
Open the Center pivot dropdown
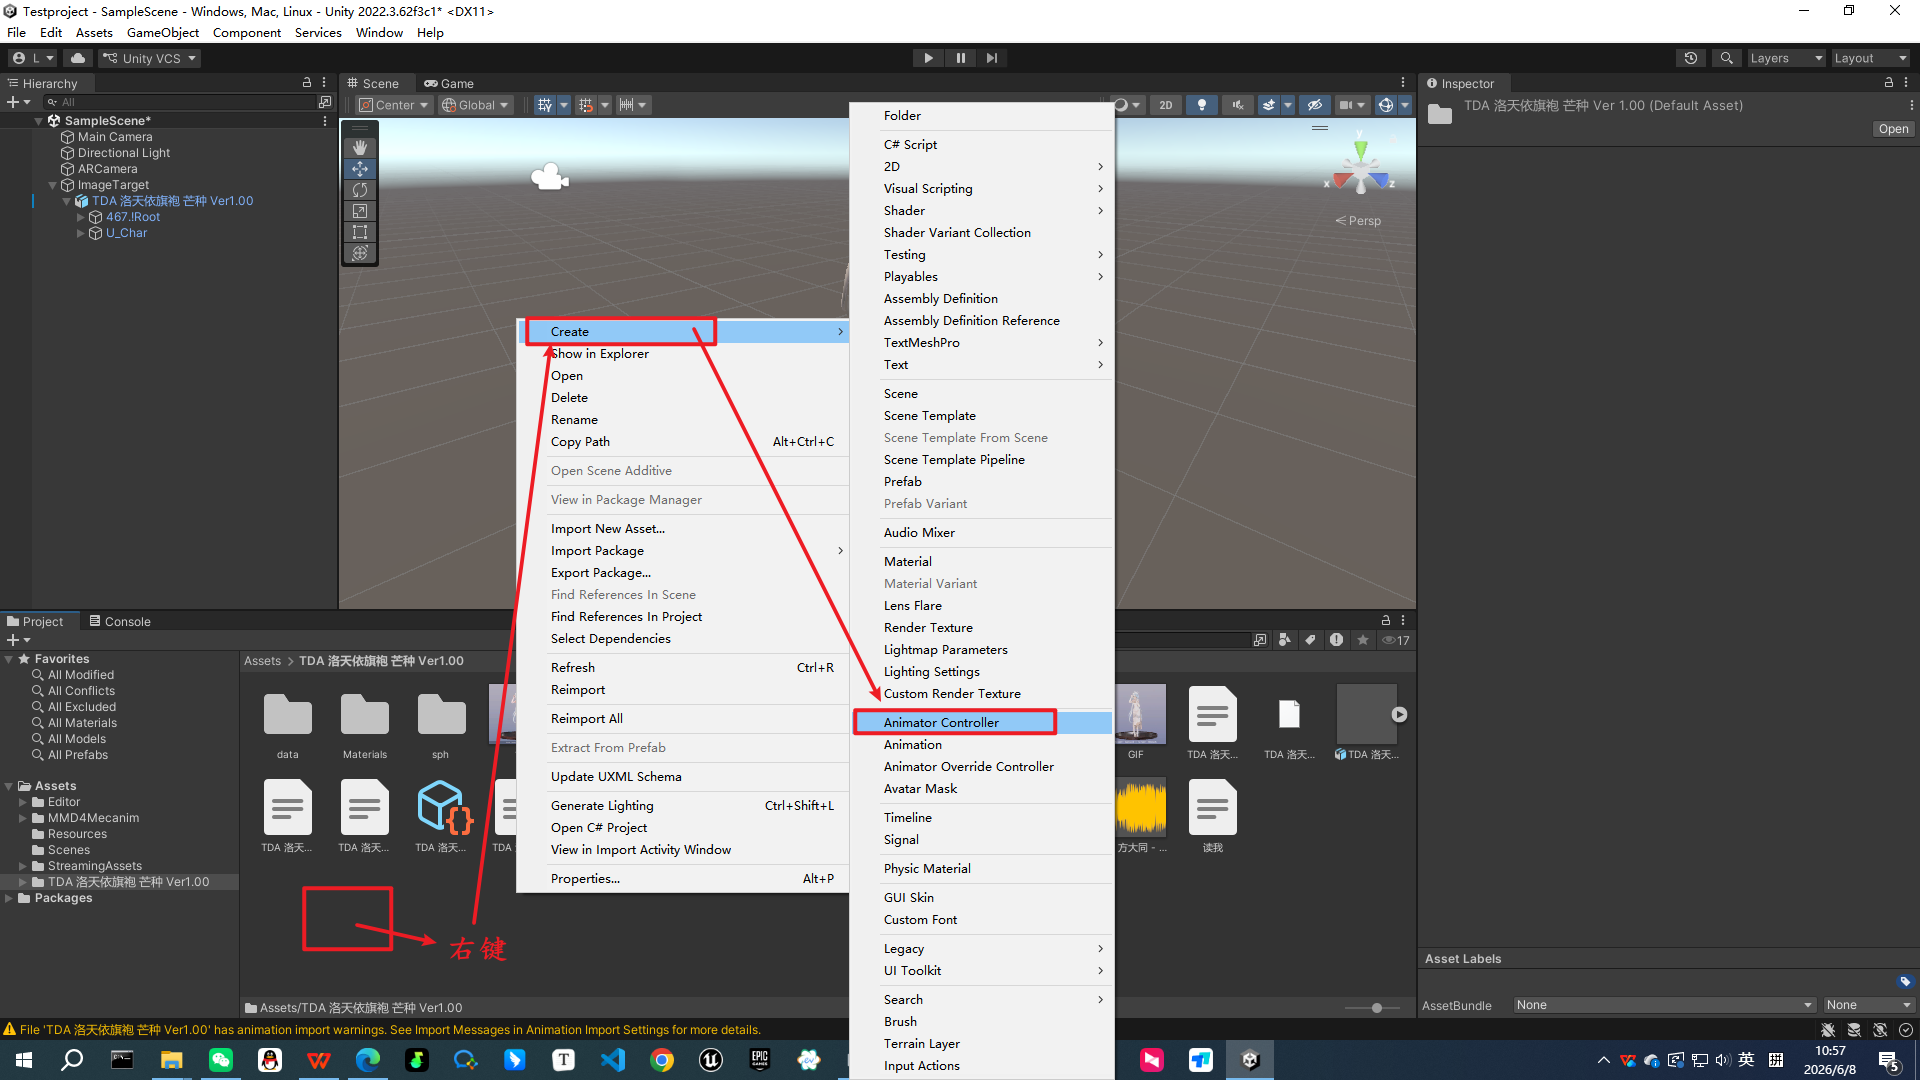point(394,105)
